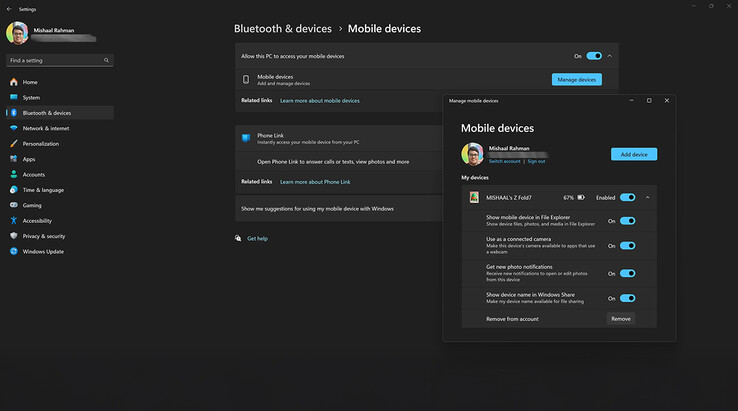Open Home in Settings sidebar
The height and width of the screenshot is (411, 738).
click(x=60, y=82)
